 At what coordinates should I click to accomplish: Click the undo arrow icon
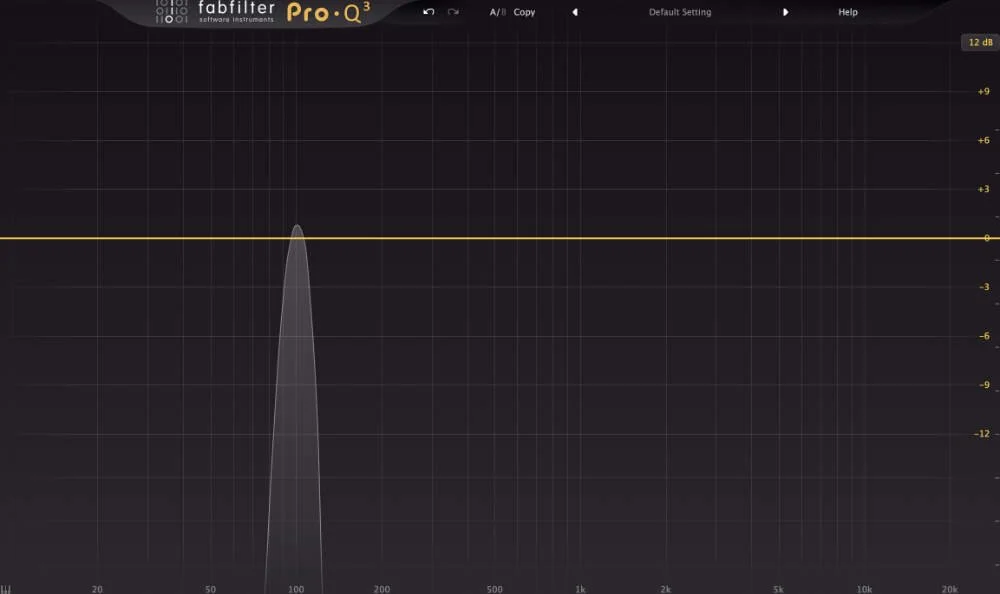tap(429, 11)
